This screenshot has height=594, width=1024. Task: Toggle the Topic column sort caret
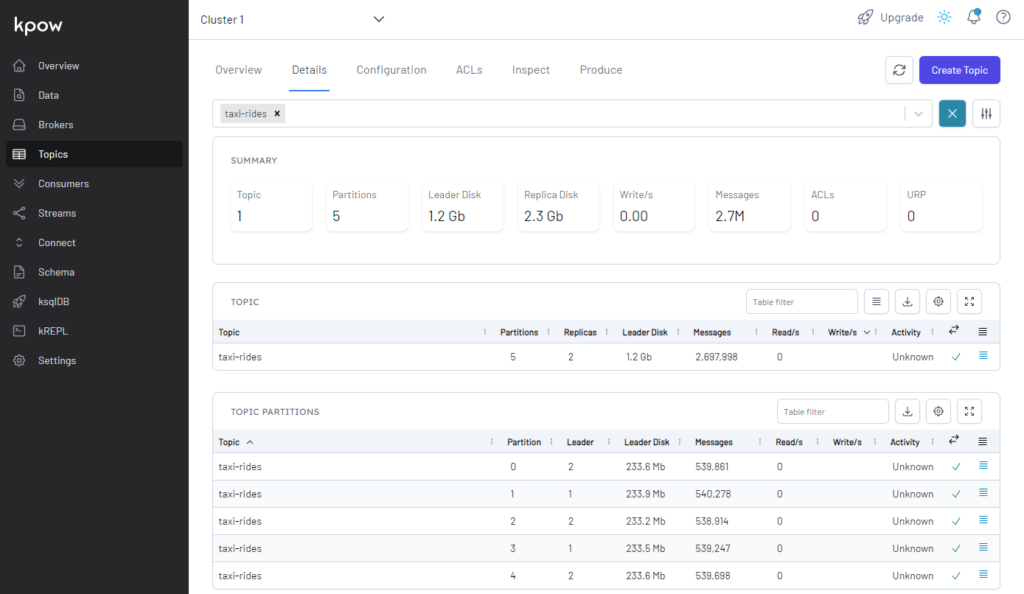tap(250, 442)
